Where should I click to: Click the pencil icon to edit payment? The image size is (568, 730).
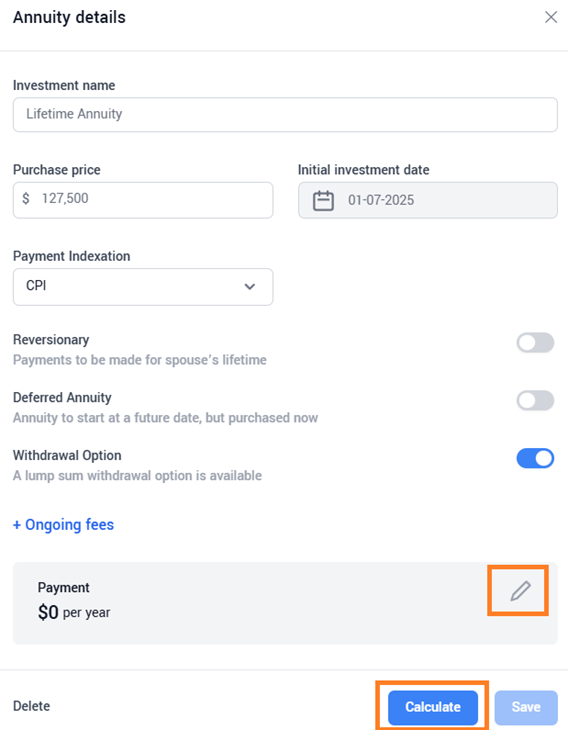(520, 591)
